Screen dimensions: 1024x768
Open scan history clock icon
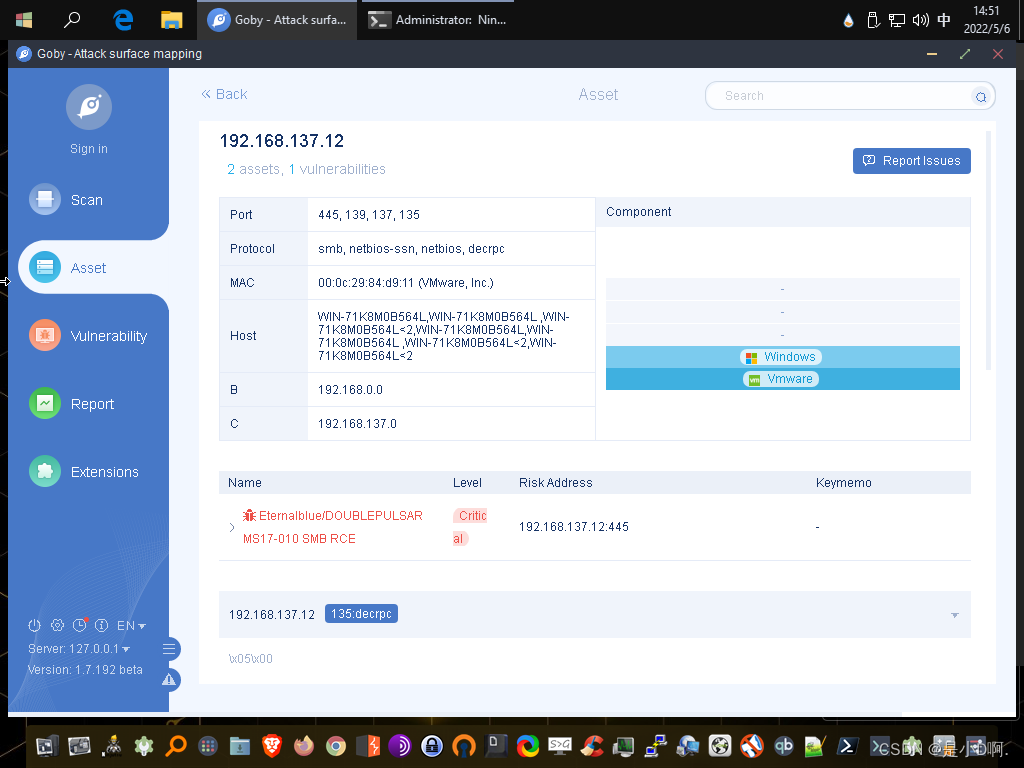tap(80, 626)
